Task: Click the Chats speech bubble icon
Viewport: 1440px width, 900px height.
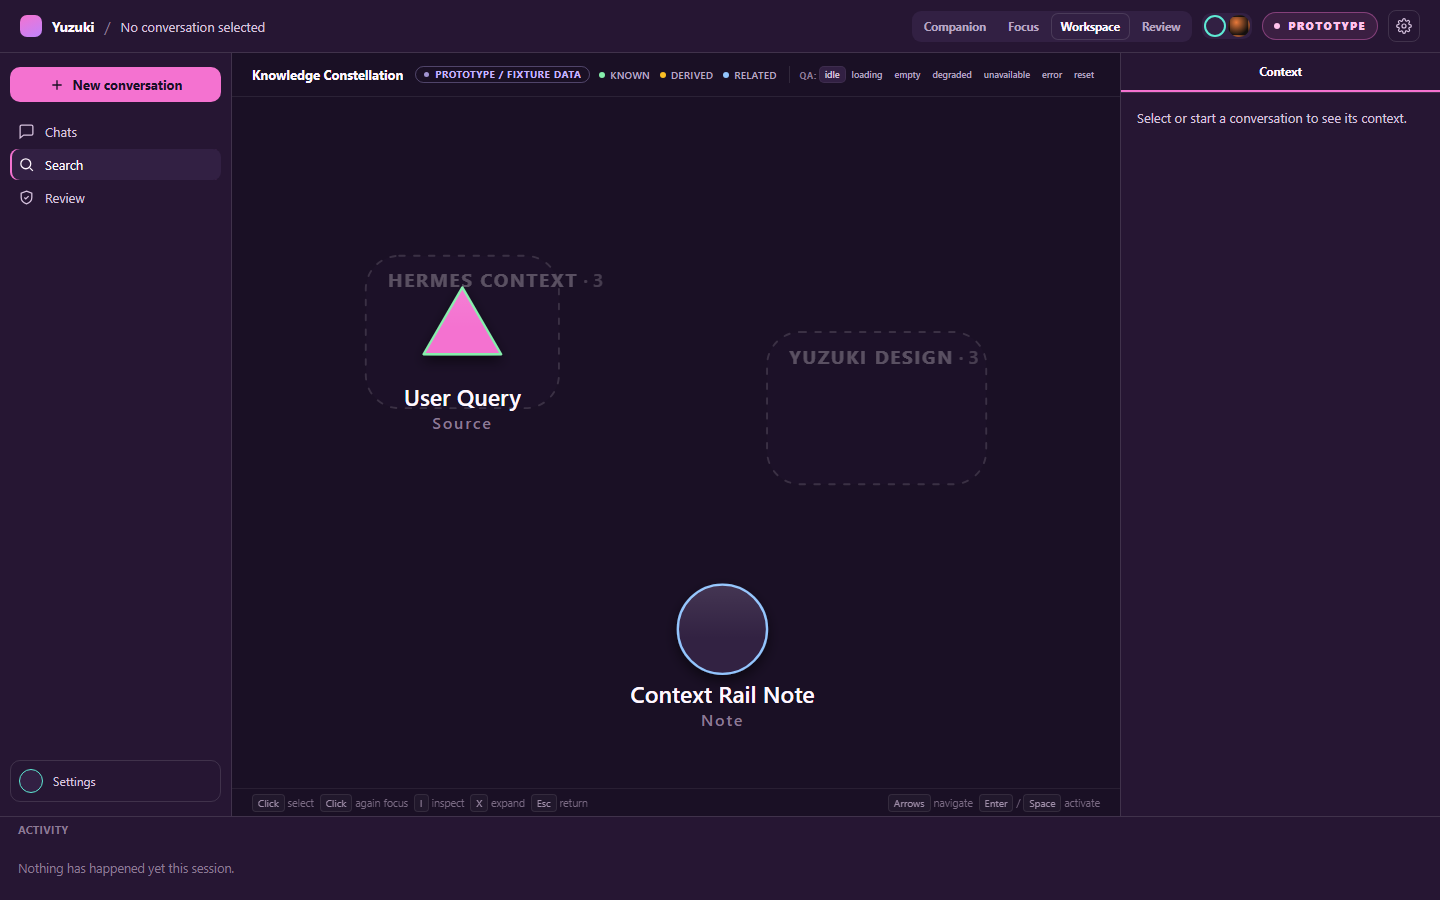Action: [x=27, y=132]
